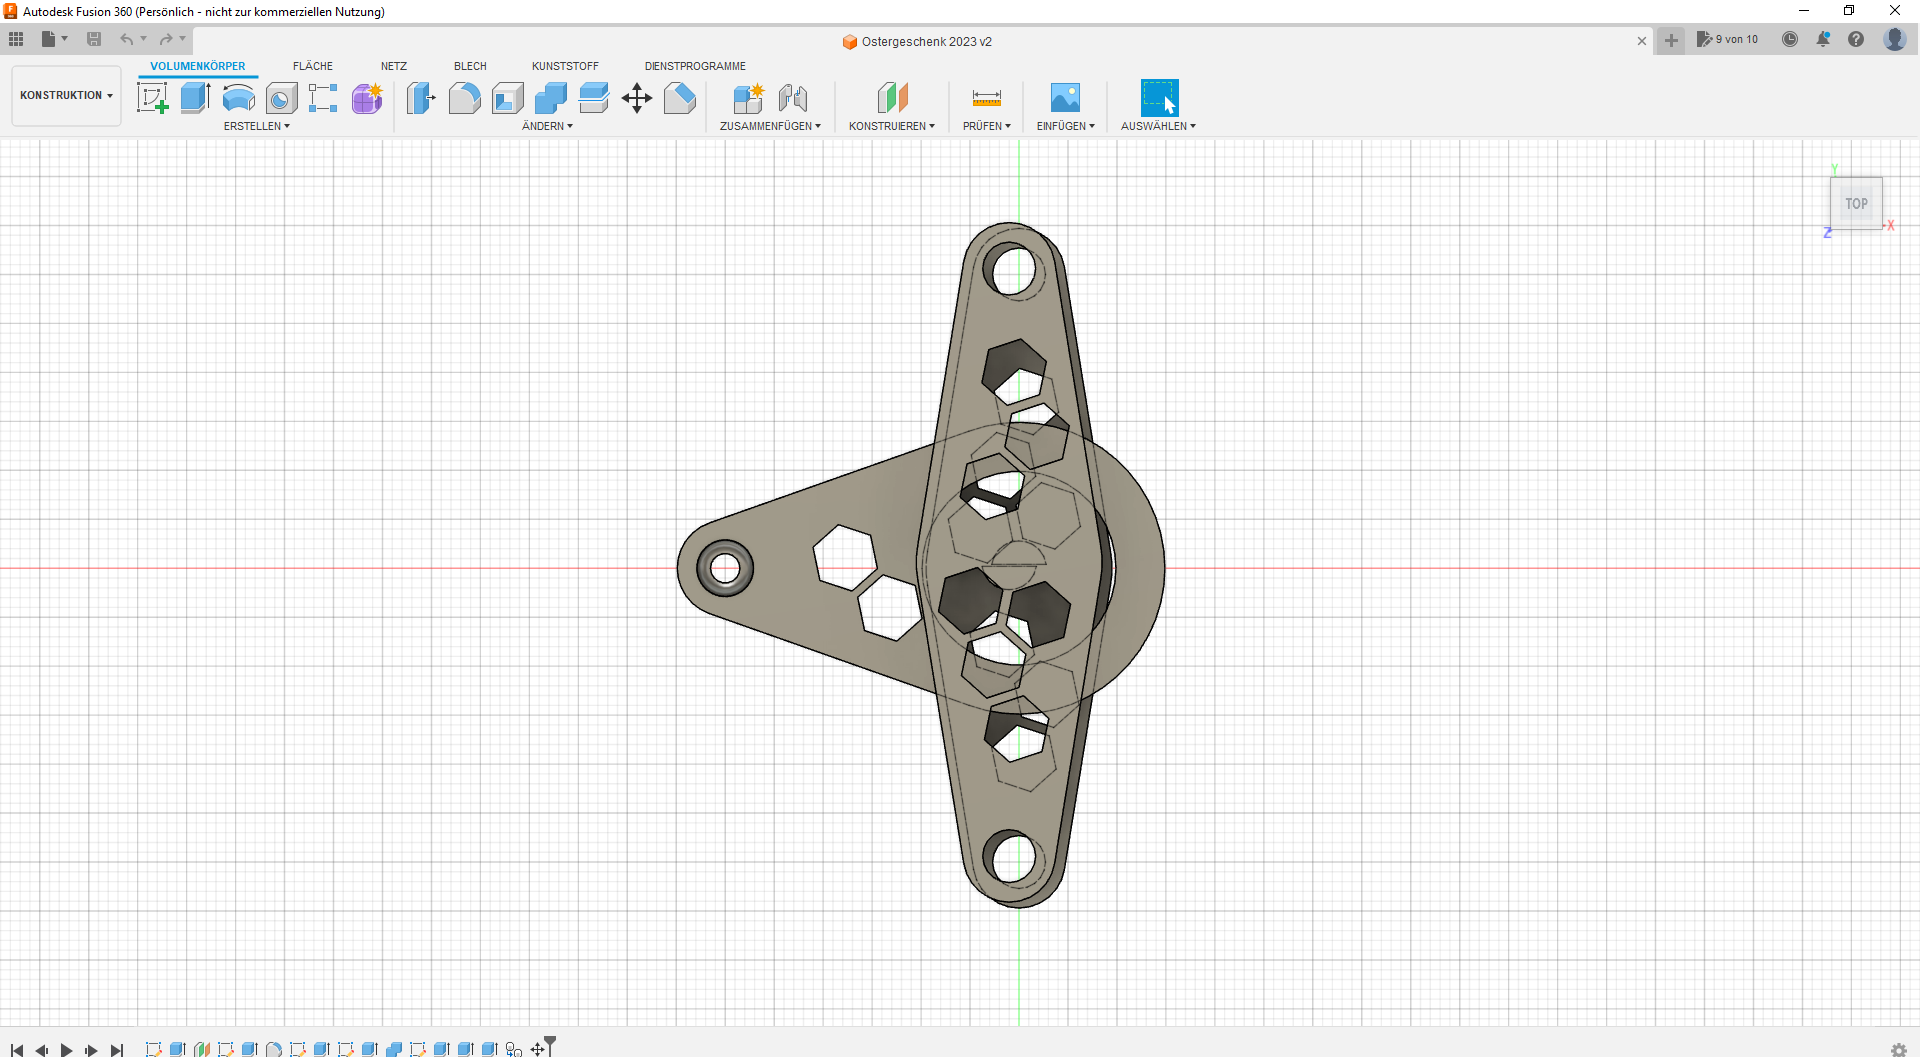Activate the Move/Copy tool

tap(637, 98)
